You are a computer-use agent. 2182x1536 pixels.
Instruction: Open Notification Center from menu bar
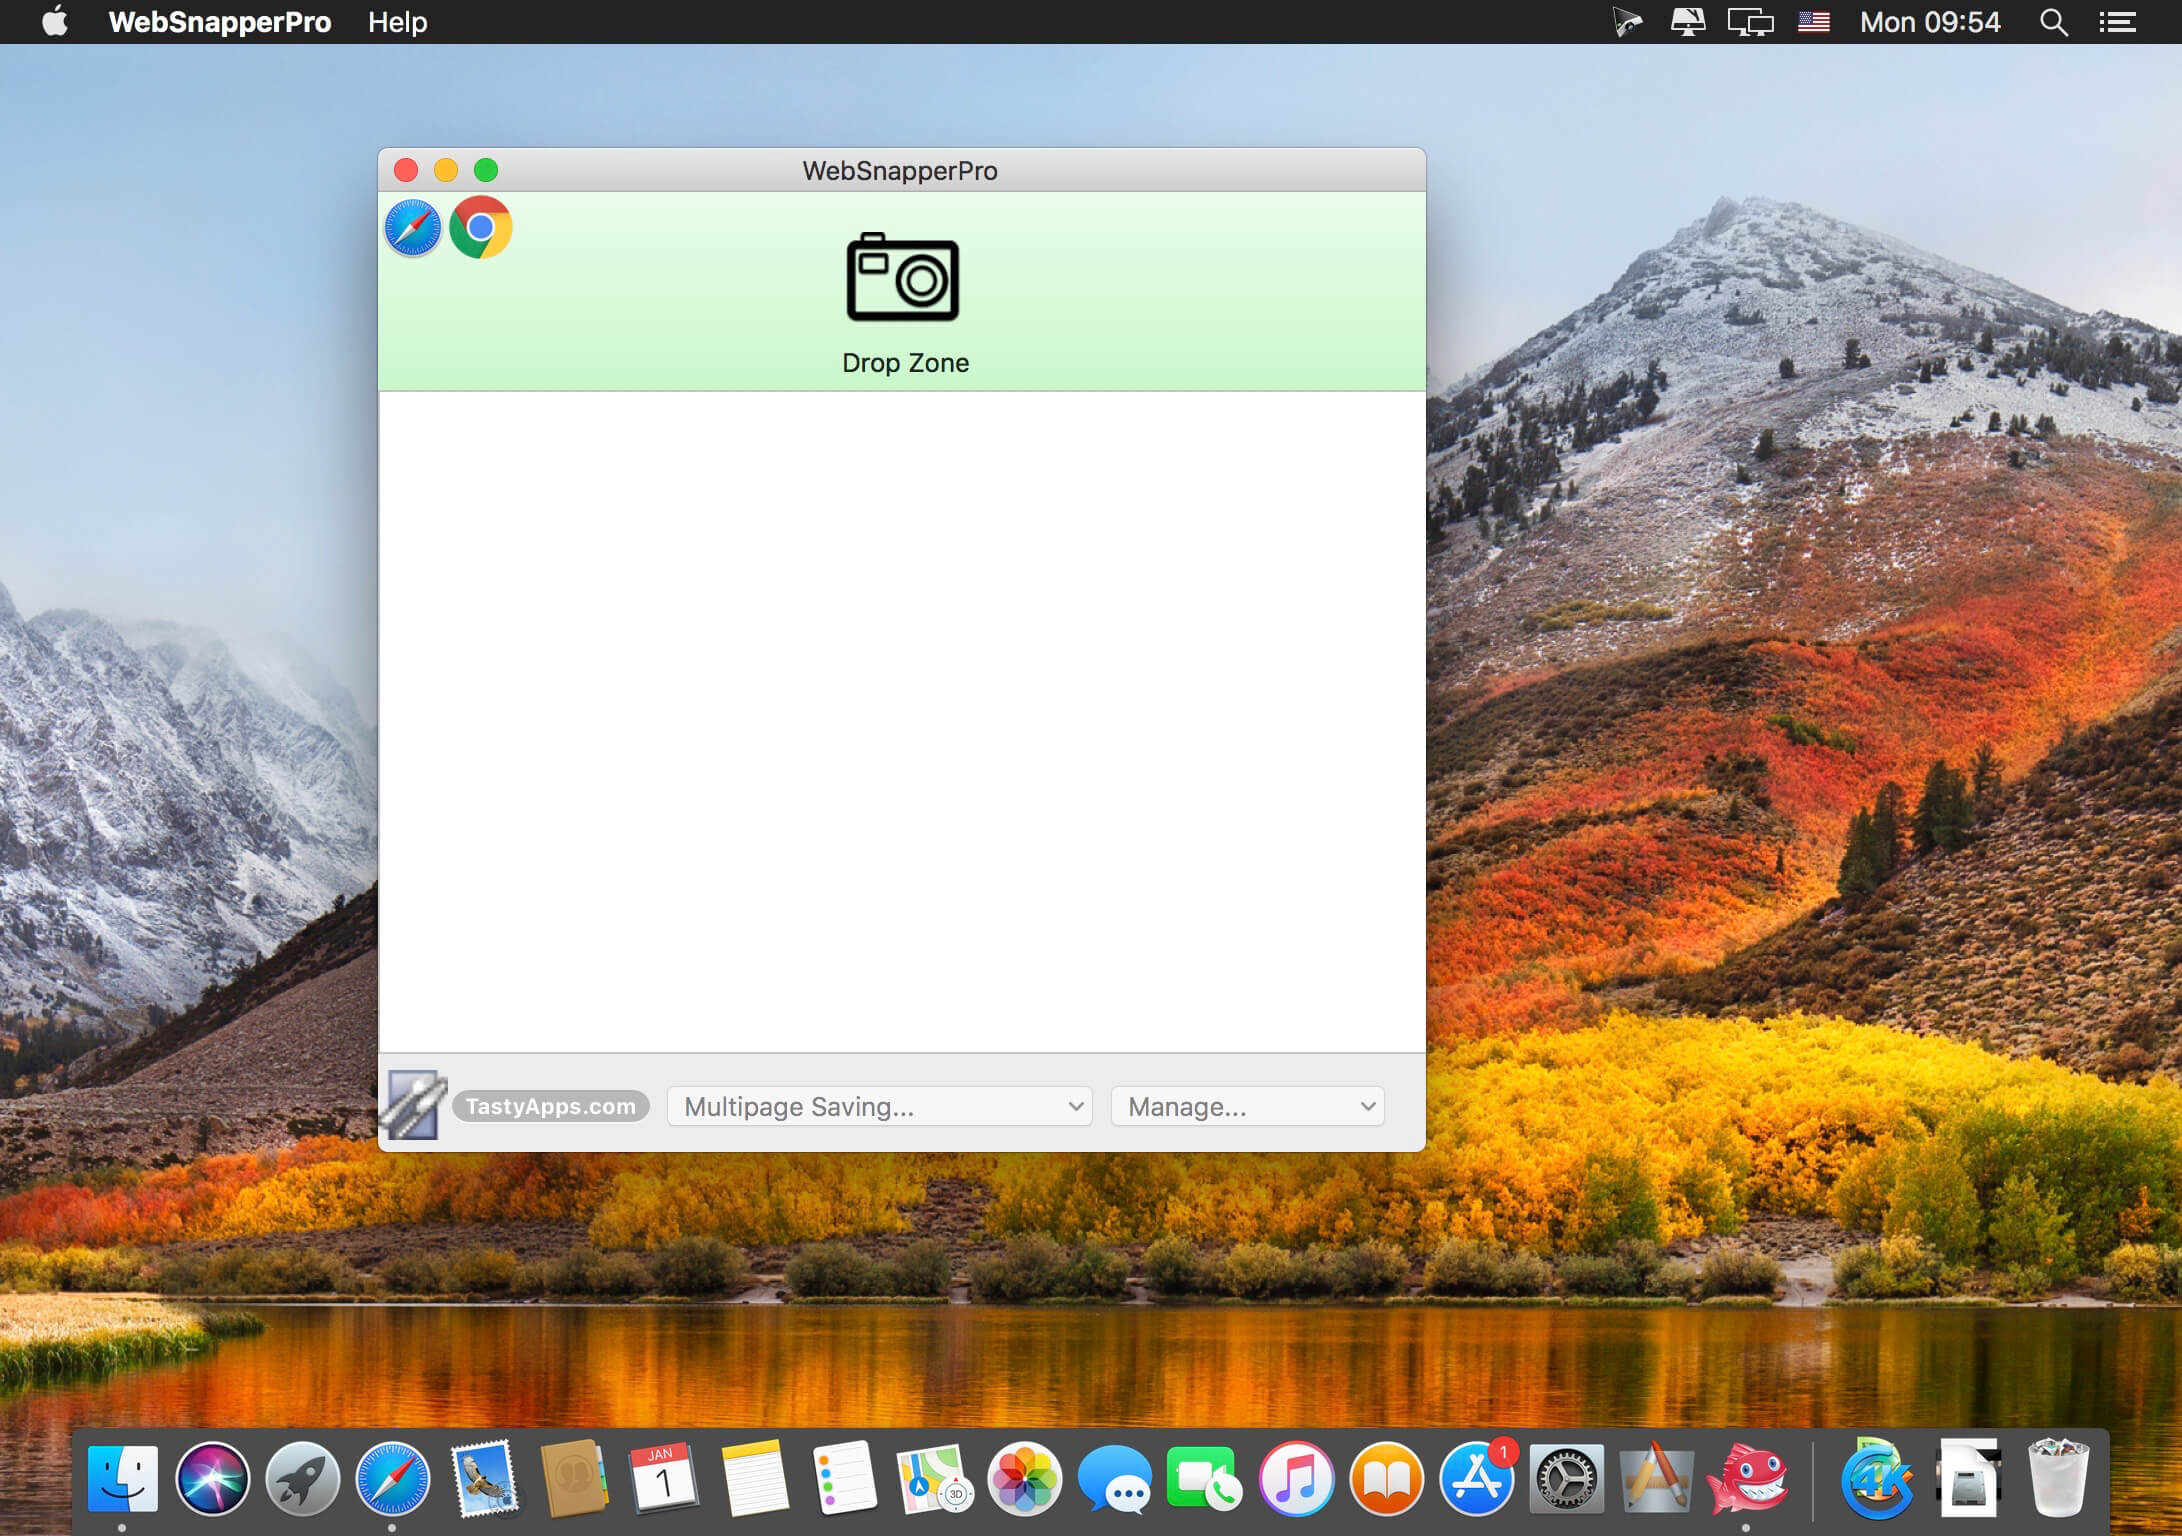[2116, 22]
